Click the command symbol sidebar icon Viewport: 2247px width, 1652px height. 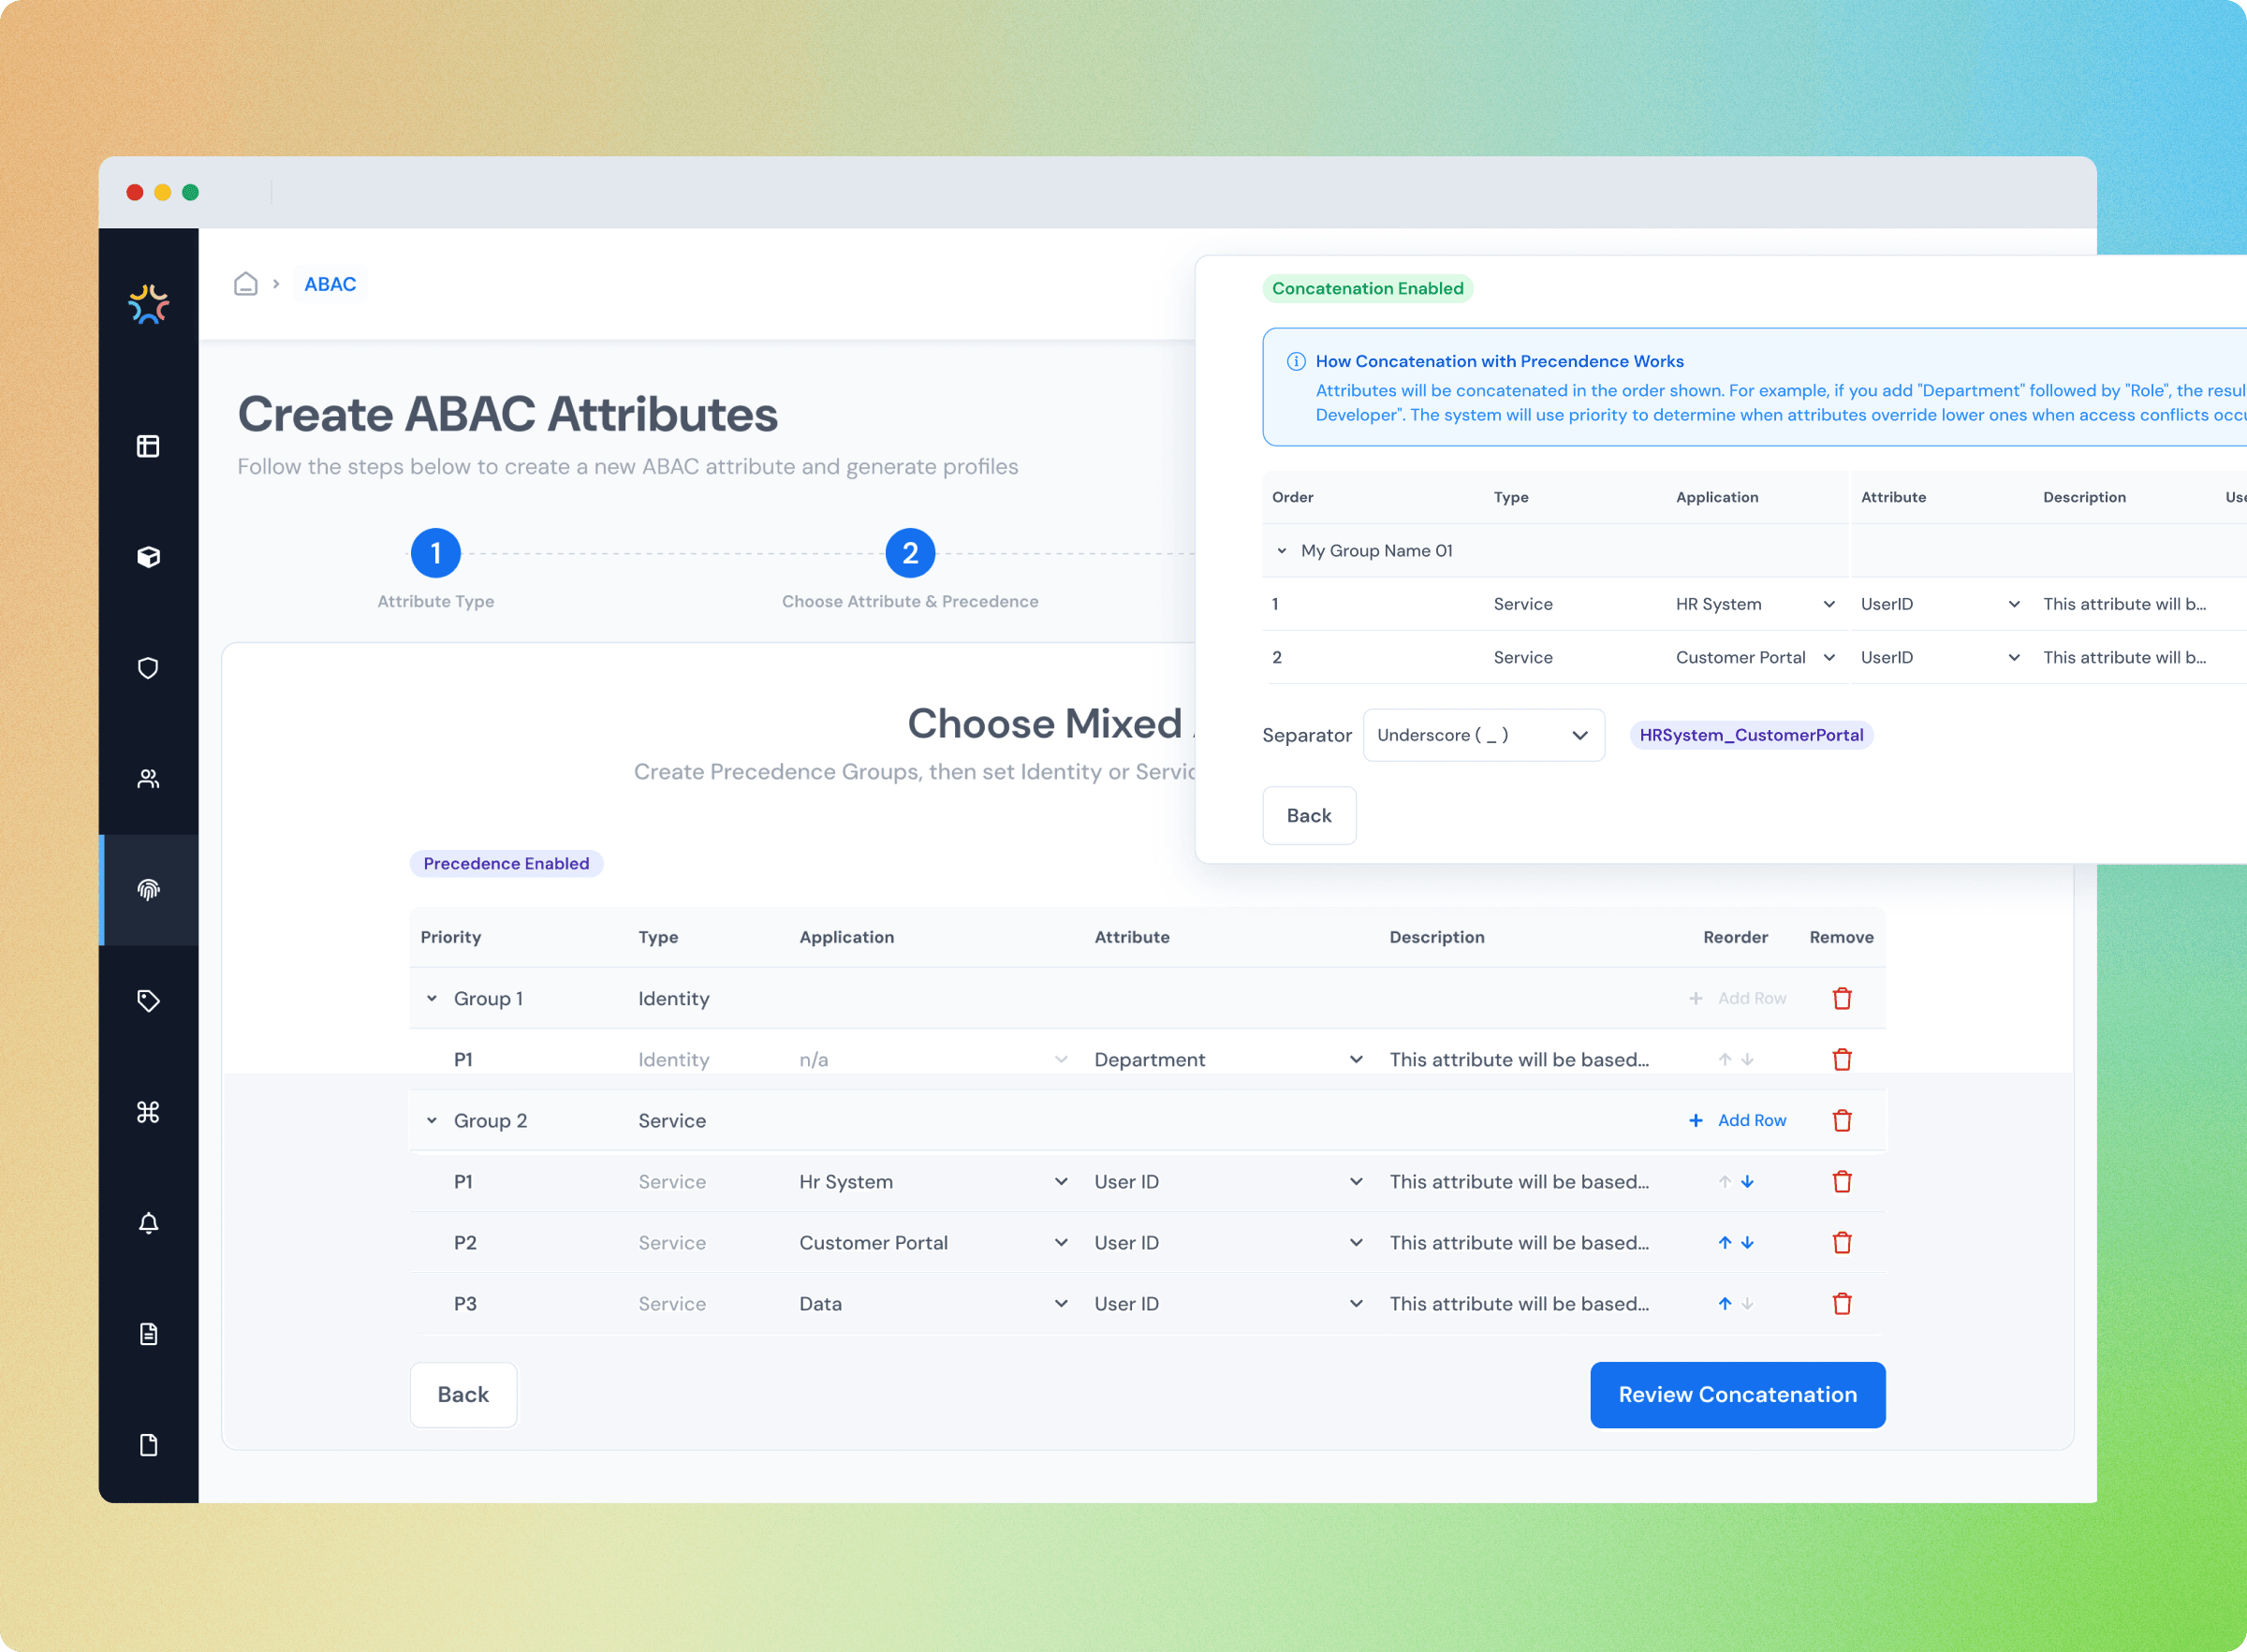[148, 1112]
